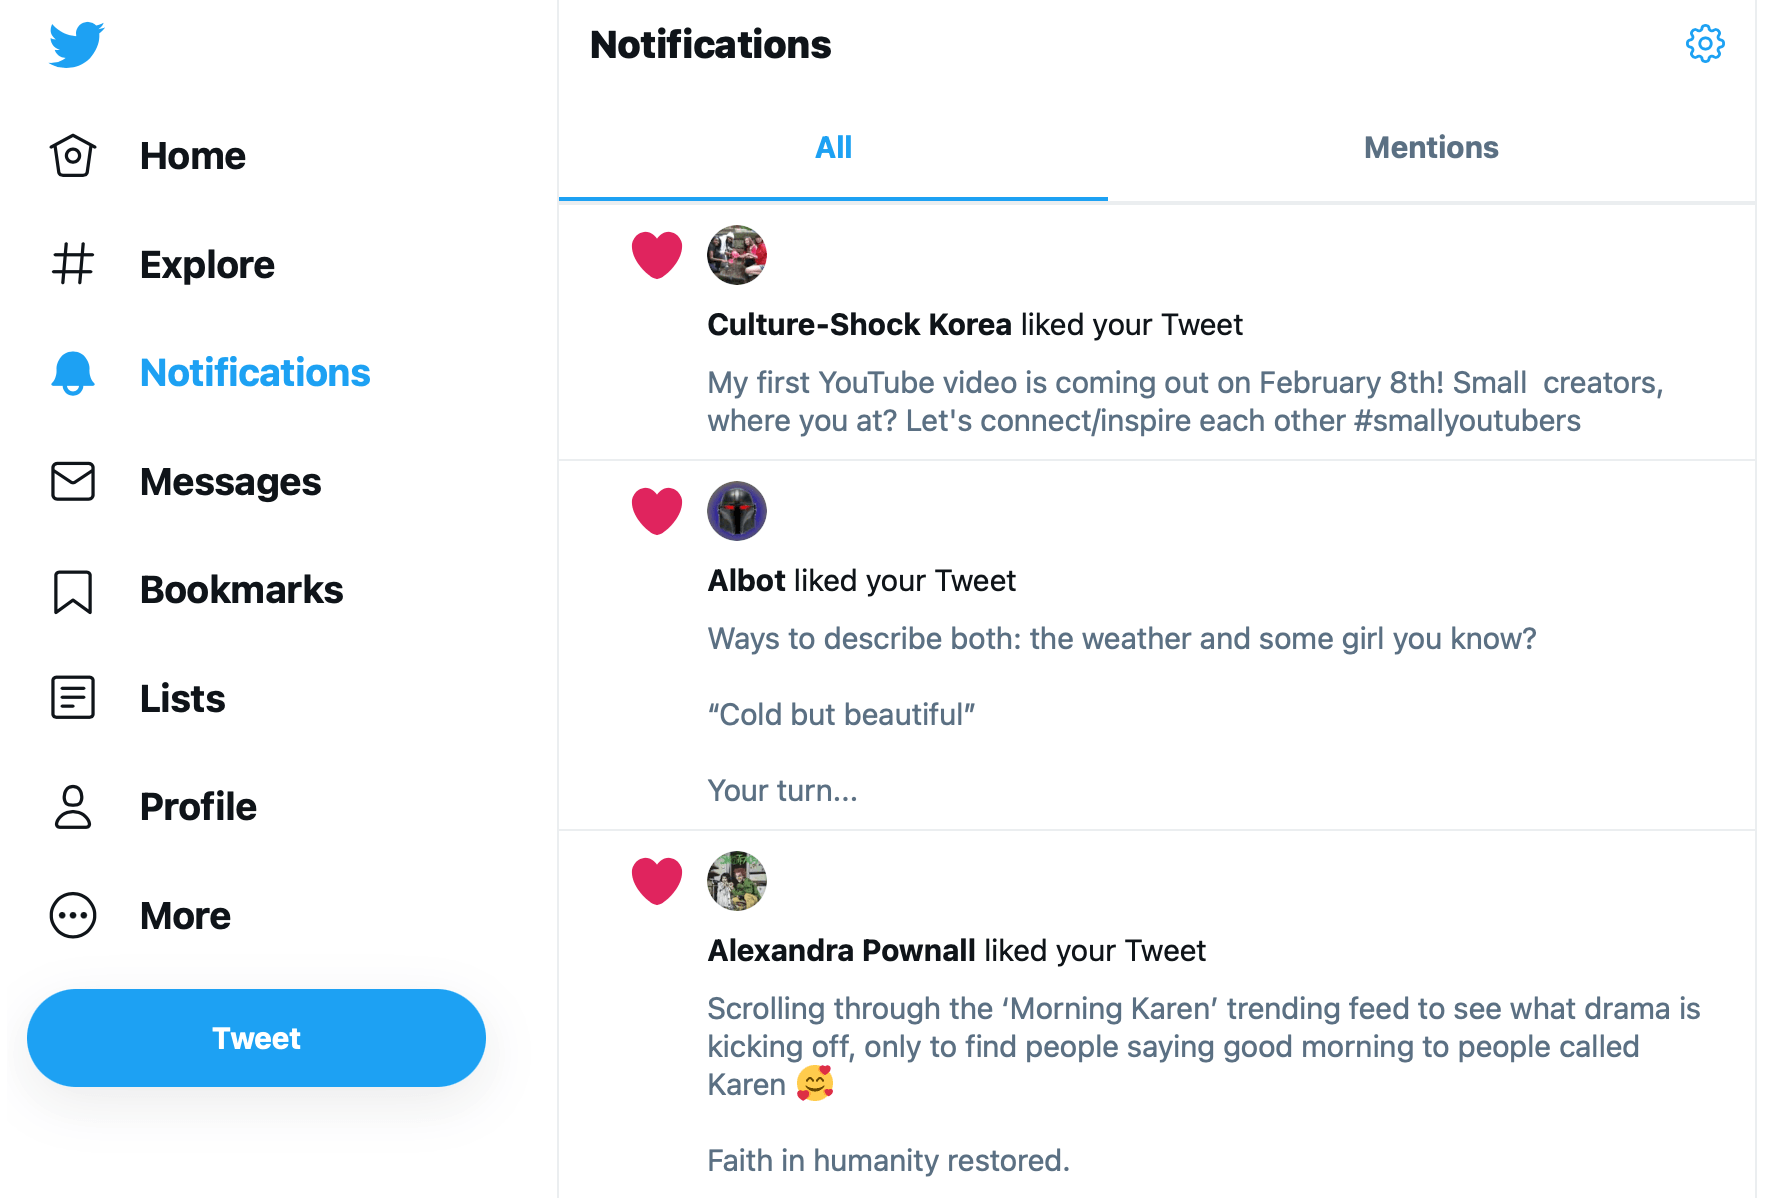Open Home via the house icon
This screenshot has width=1771, height=1198.
tap(73, 156)
